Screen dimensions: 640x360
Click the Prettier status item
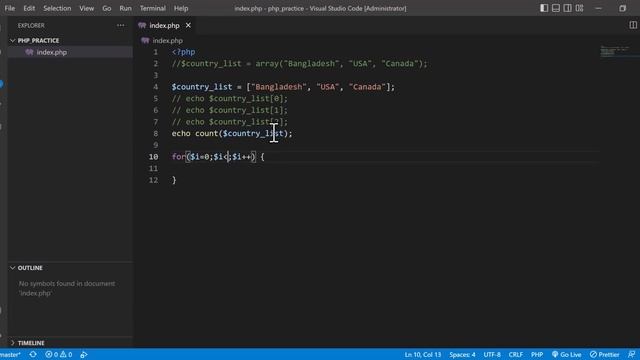pos(604,354)
